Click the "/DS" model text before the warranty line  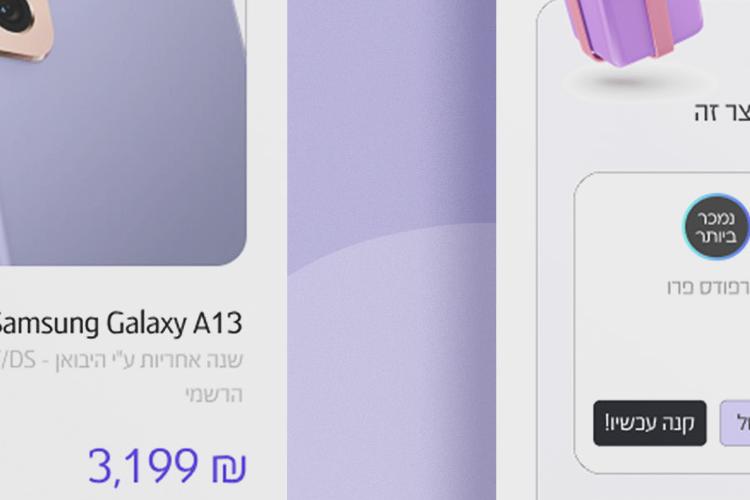(x=18, y=360)
